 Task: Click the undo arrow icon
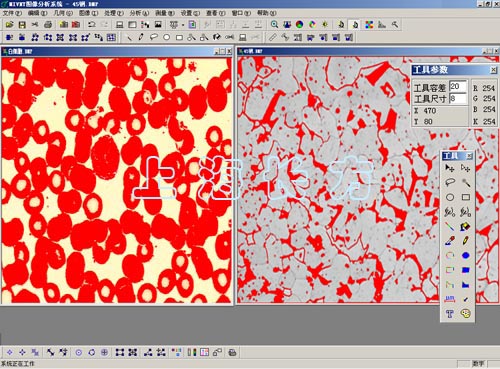click(91, 24)
